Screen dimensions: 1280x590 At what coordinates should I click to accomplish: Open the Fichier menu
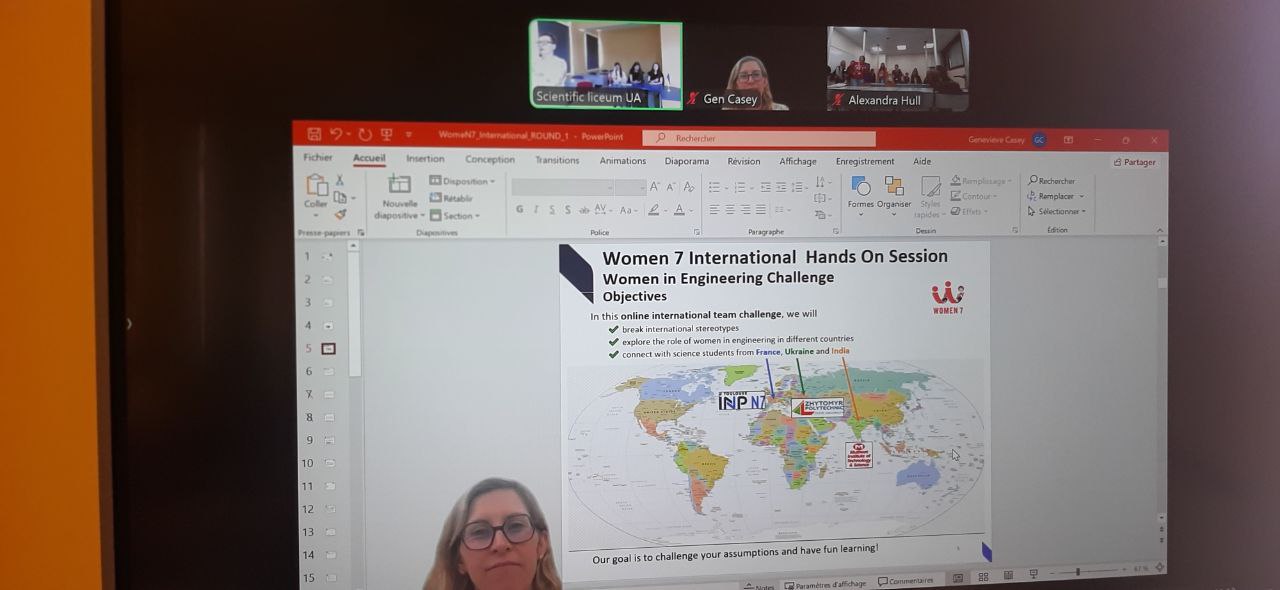(x=318, y=158)
